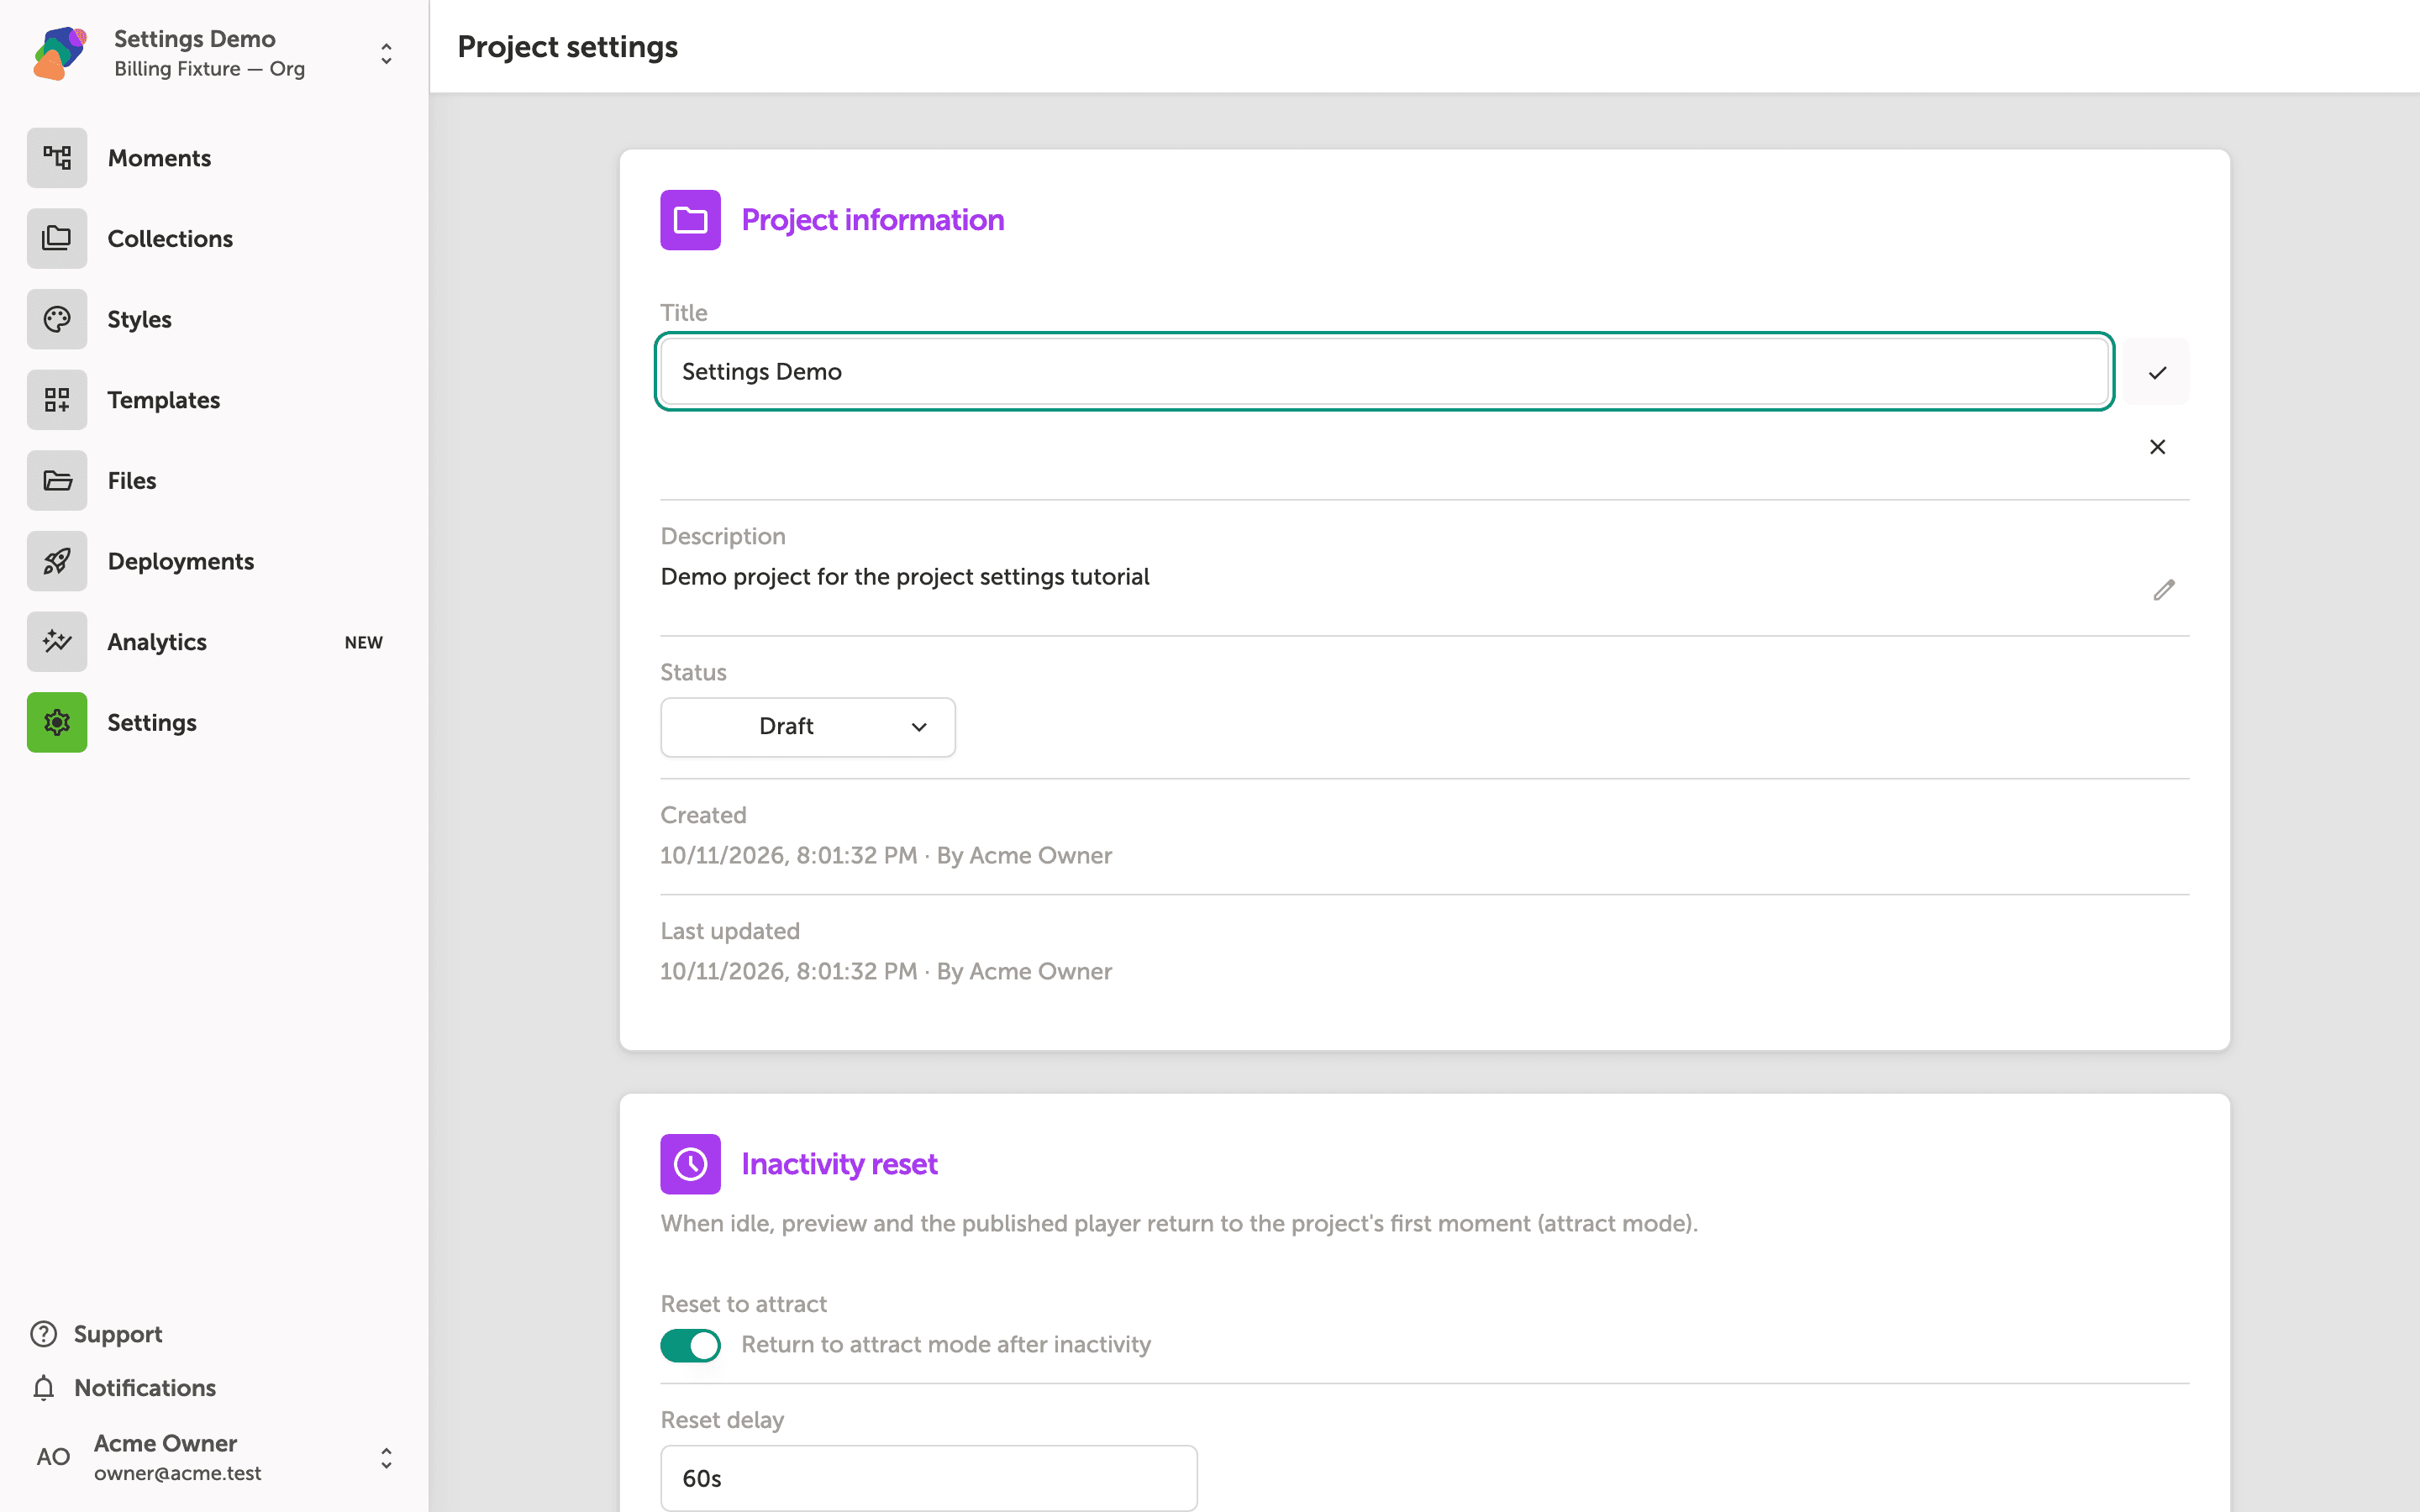Click the Notifications bell icon
The height and width of the screenshot is (1512, 2420).
[44, 1388]
